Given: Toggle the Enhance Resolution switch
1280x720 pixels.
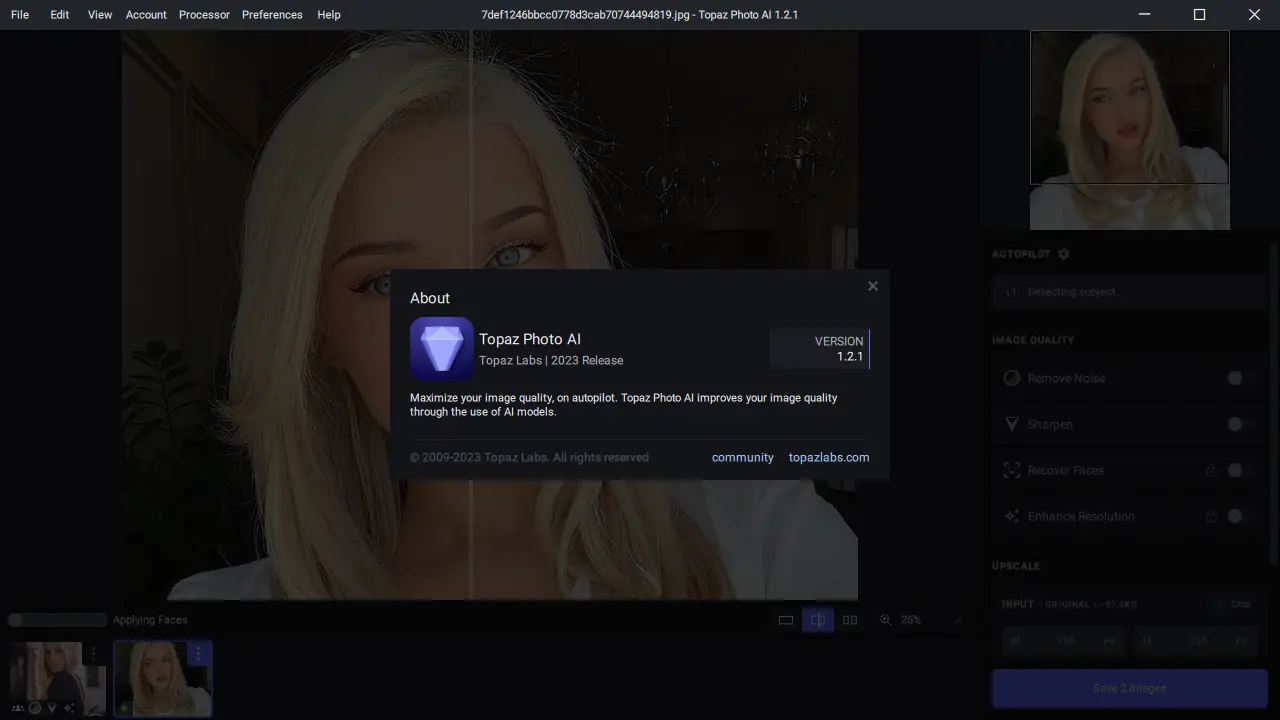Looking at the screenshot, I should point(1240,516).
